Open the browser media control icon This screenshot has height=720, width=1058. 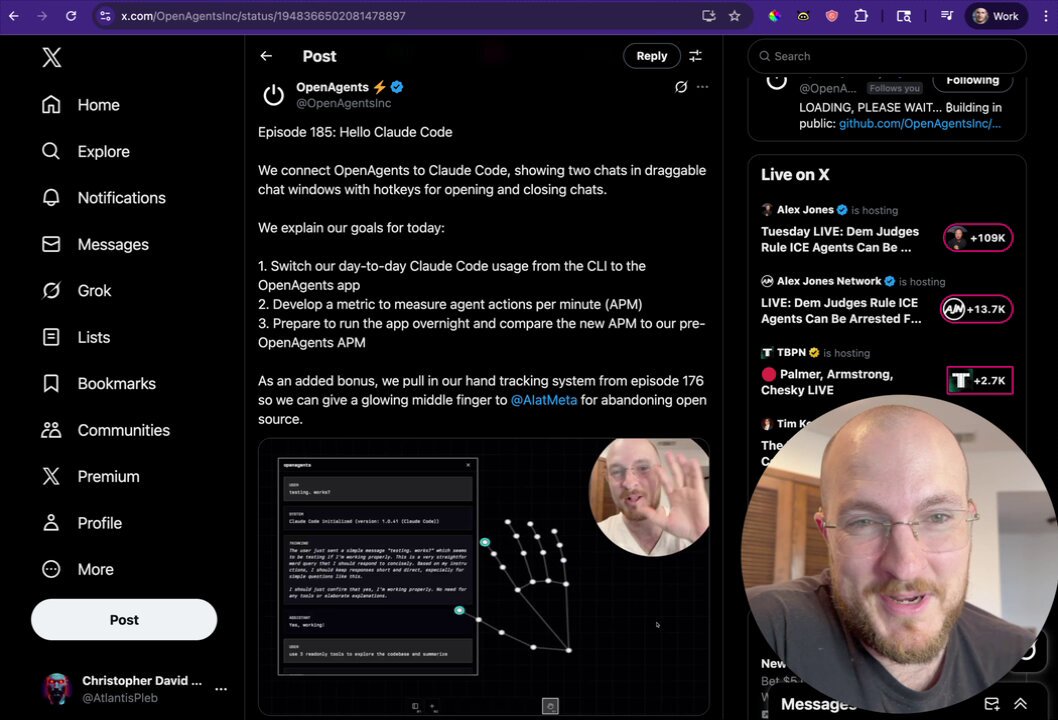(947, 16)
